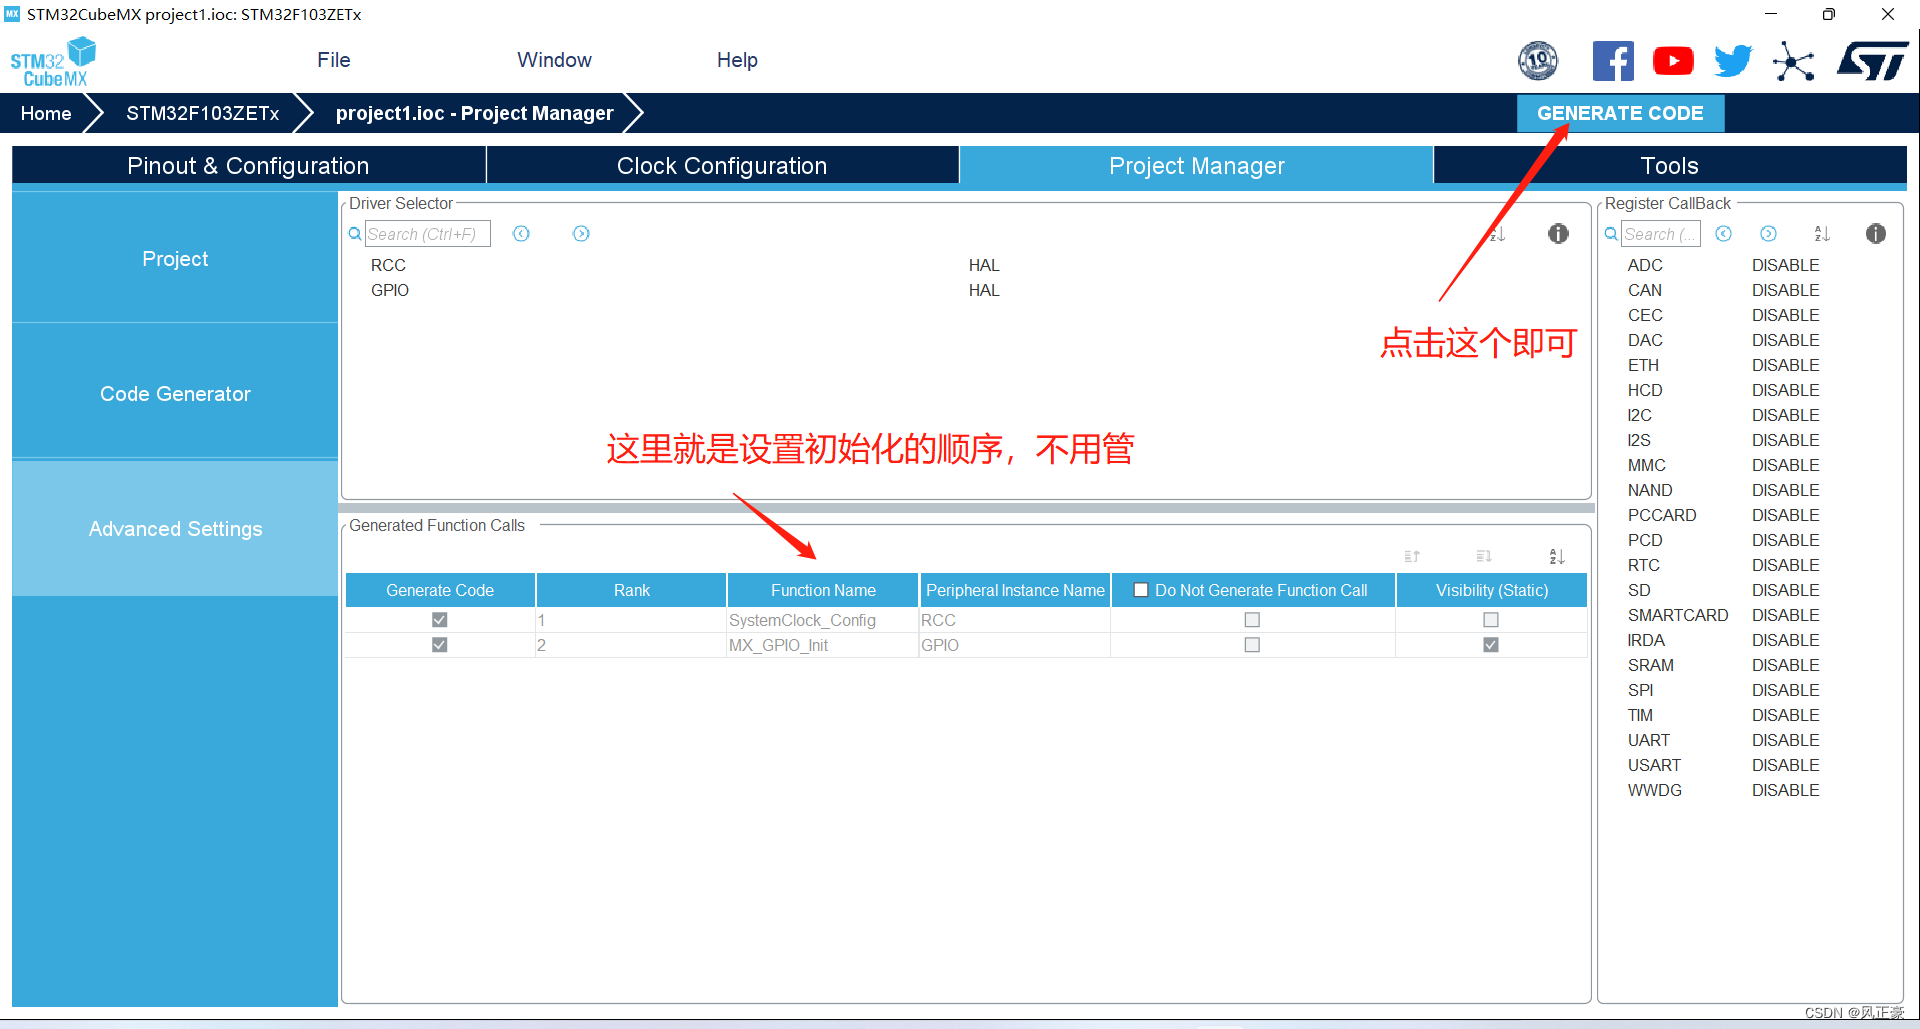The height and width of the screenshot is (1029, 1920).
Task: Open the YouTube icon link
Action: click(1673, 61)
